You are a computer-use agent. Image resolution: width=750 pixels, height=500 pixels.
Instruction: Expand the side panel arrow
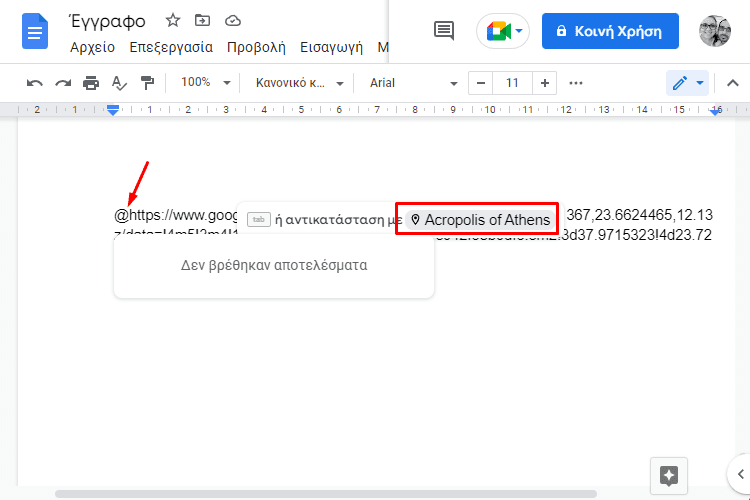[x=740, y=474]
